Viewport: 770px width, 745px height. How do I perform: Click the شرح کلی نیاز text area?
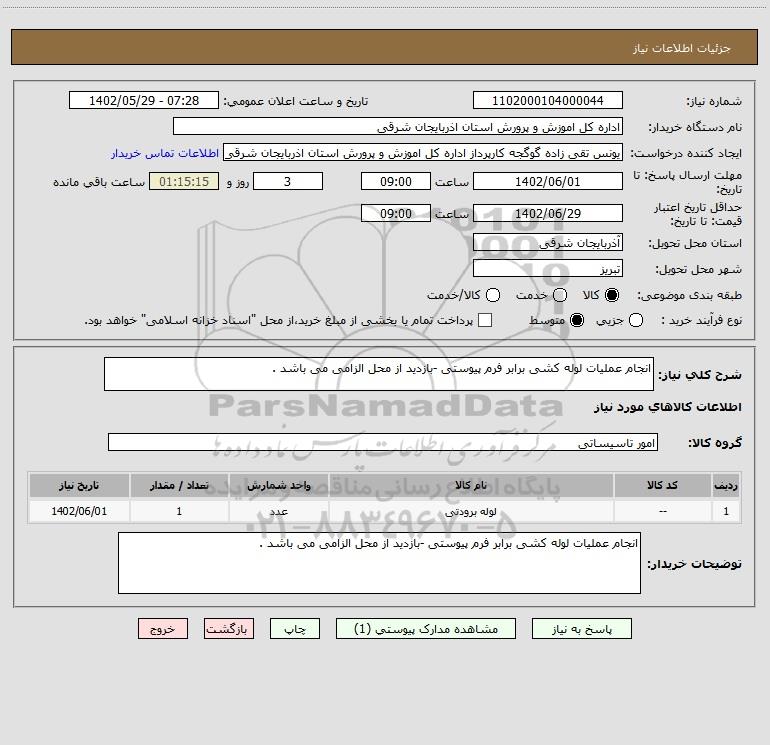click(x=379, y=374)
